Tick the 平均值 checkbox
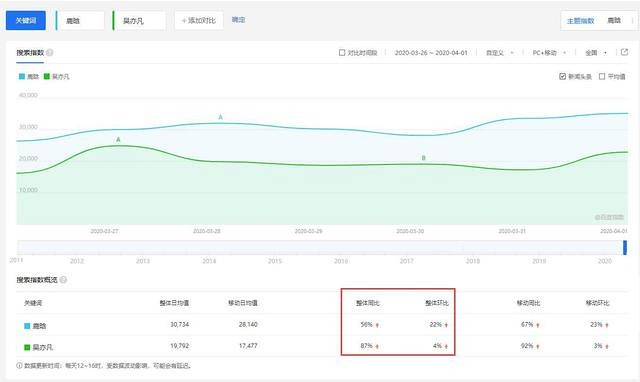Screen dimensions: 640x382 [602, 76]
